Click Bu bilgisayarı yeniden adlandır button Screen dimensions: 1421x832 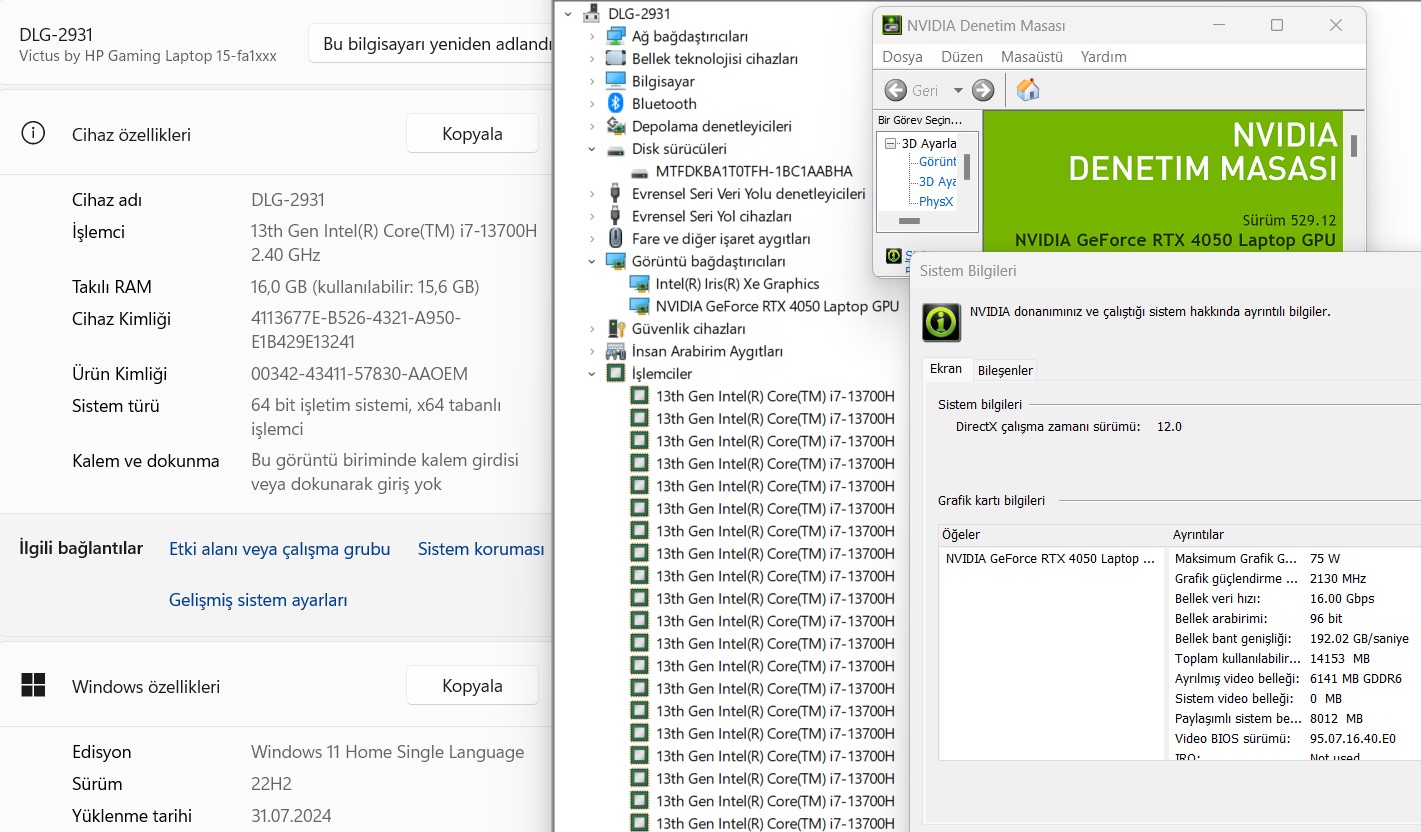[431, 44]
